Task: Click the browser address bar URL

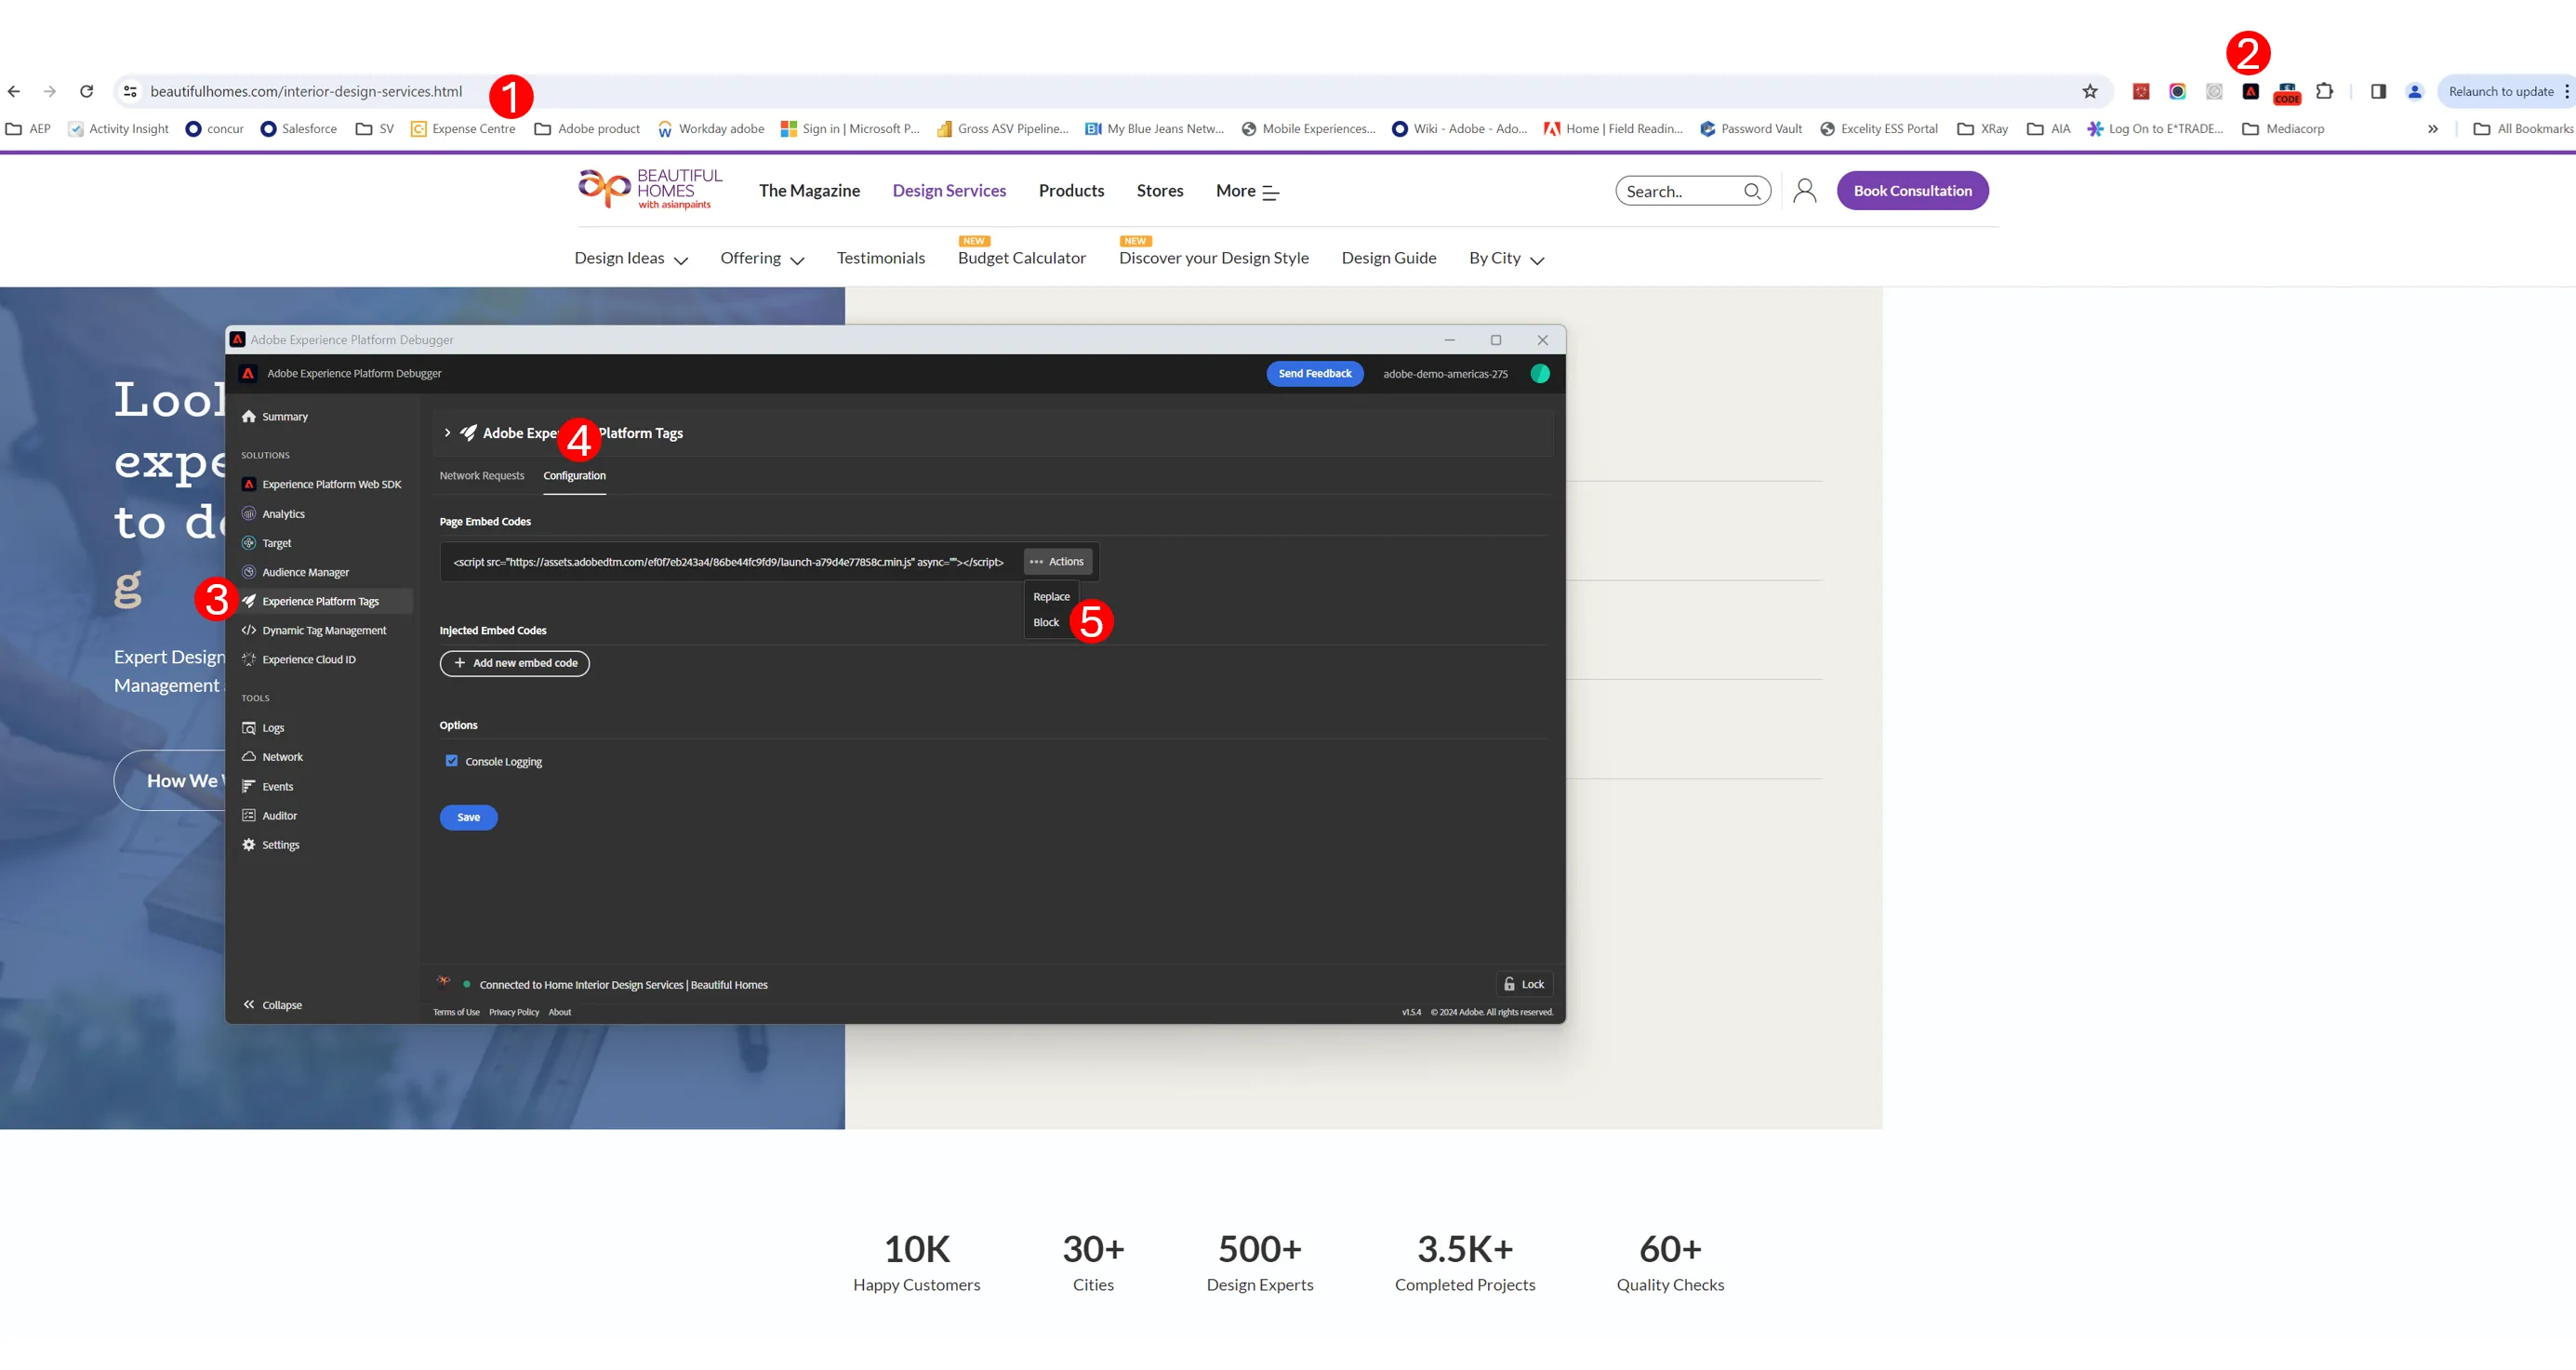Action: pyautogui.click(x=305, y=91)
